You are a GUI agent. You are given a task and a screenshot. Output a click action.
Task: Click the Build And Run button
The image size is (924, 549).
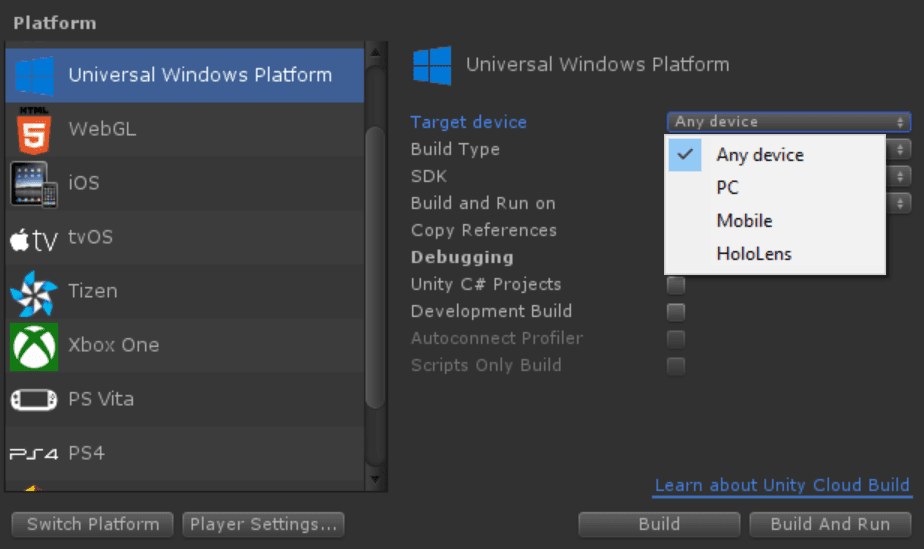[830, 524]
